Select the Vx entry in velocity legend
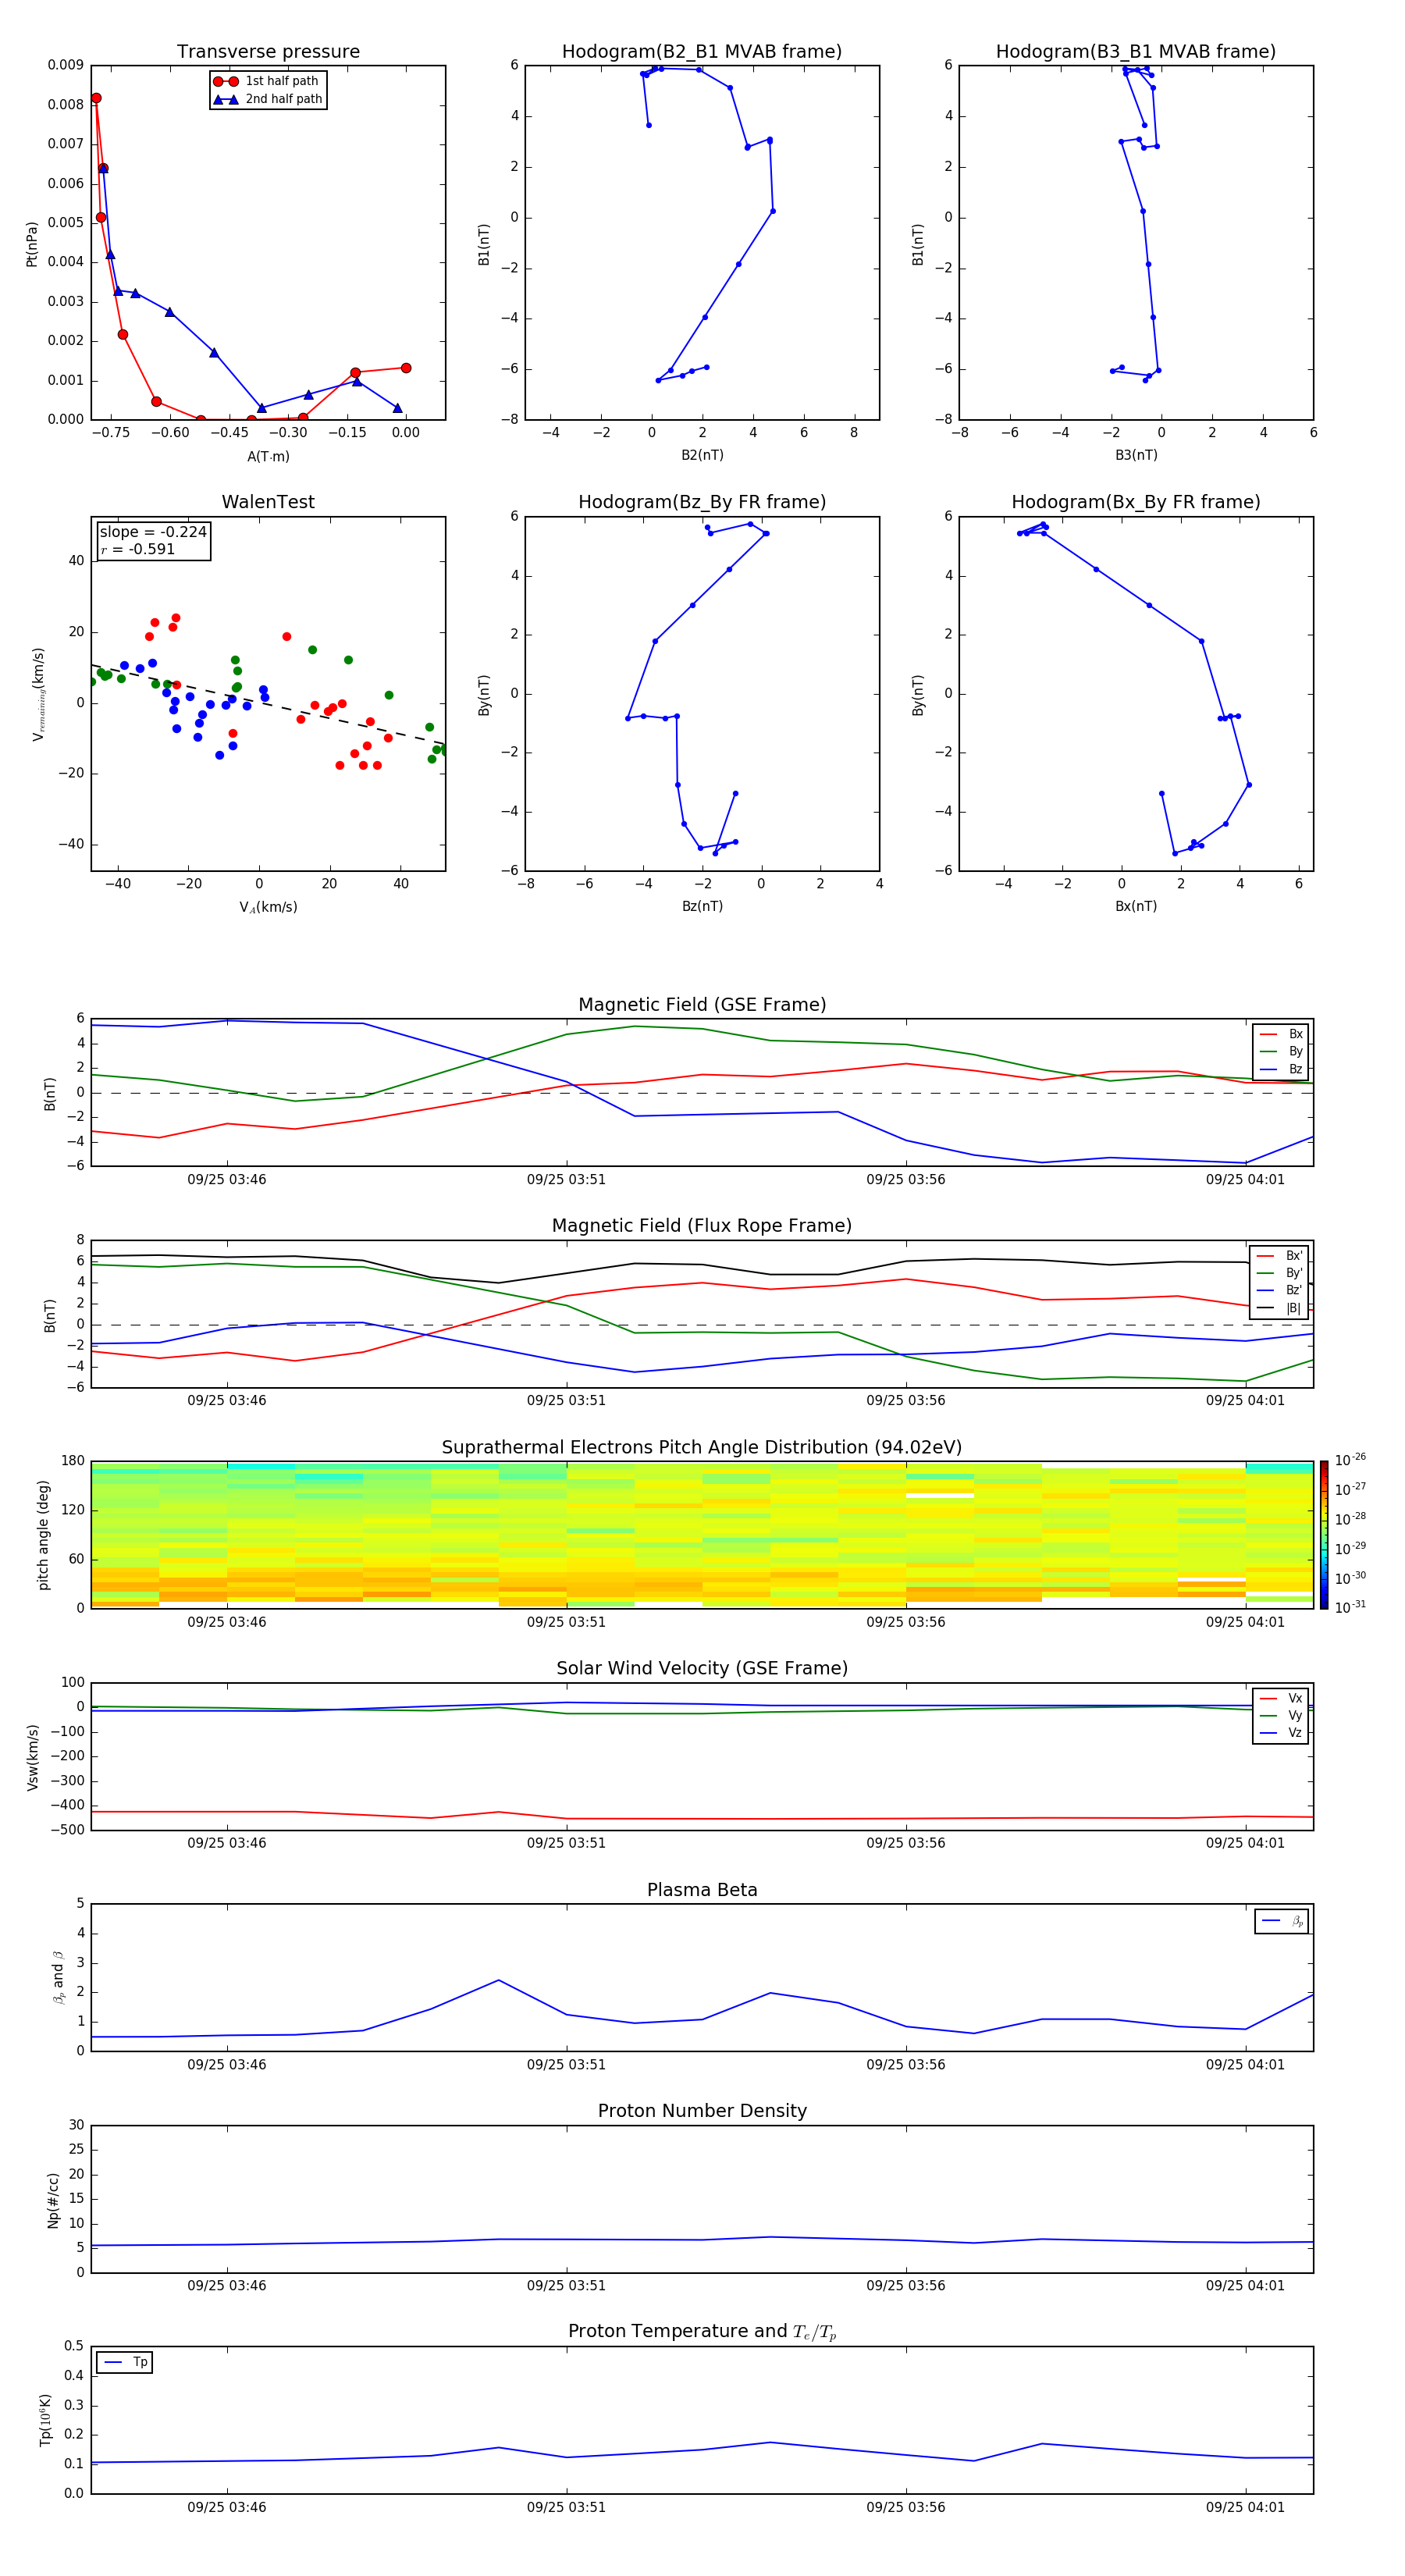 1281,1698
